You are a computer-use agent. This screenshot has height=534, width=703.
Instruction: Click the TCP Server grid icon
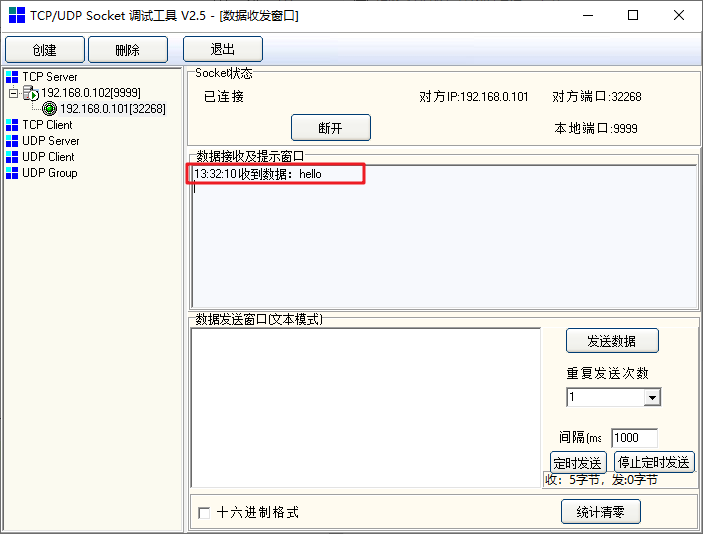12,77
